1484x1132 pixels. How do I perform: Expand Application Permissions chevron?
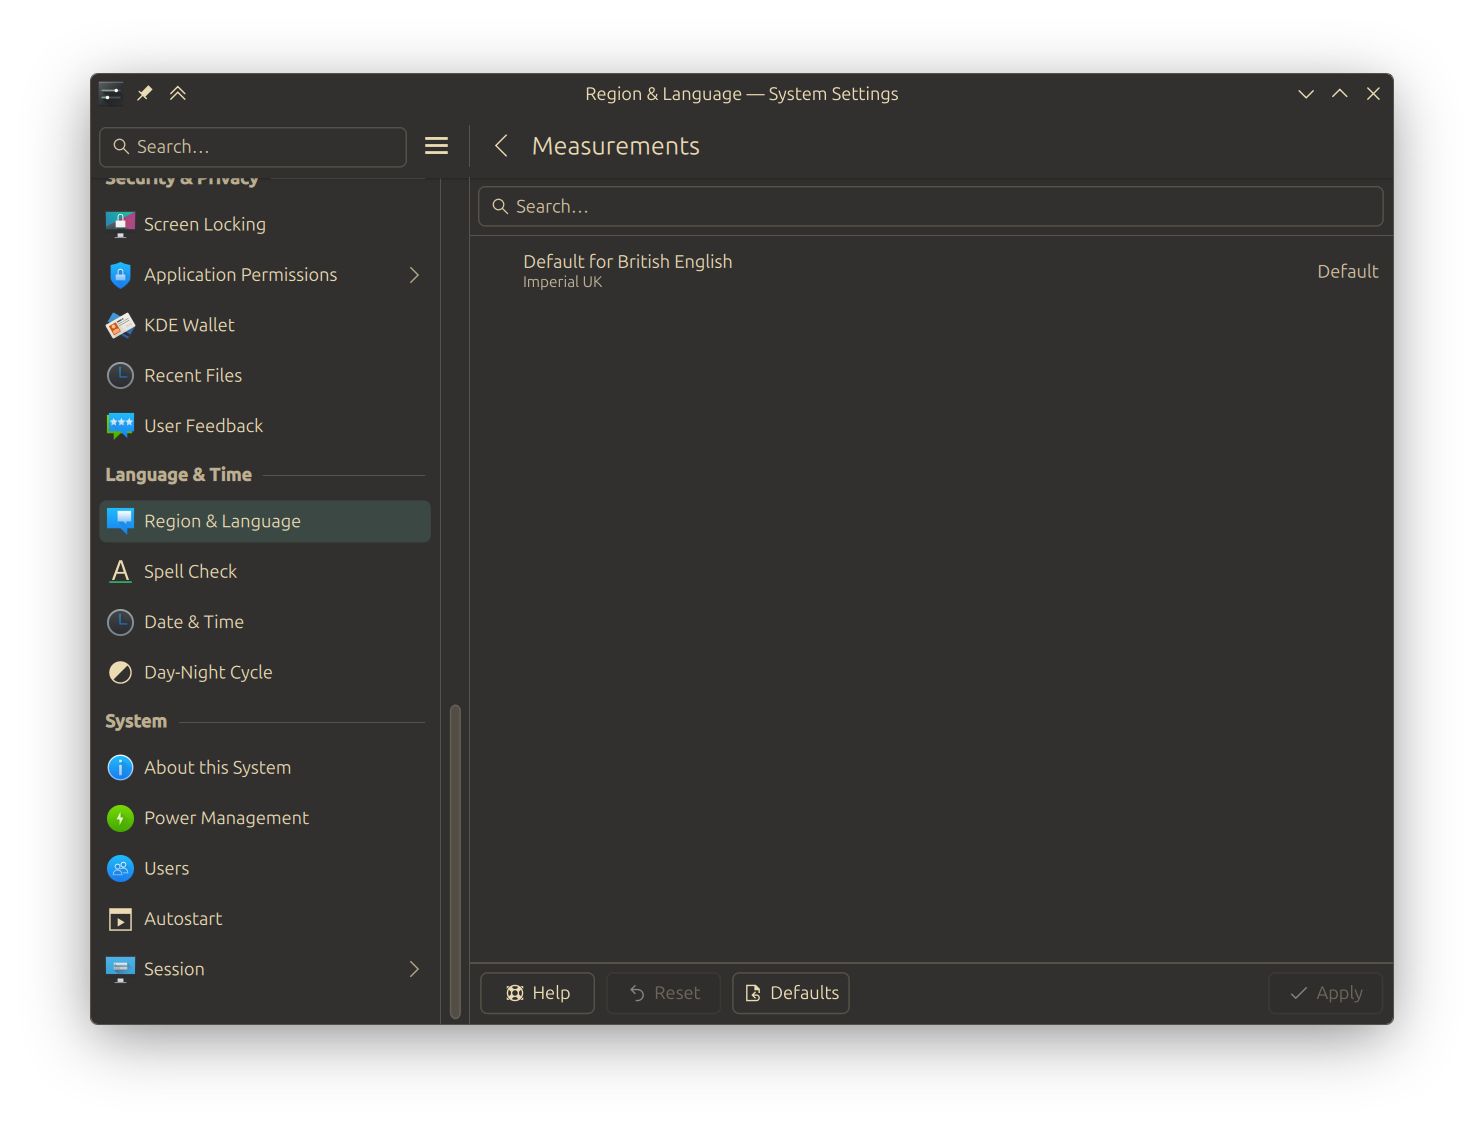click(x=414, y=275)
